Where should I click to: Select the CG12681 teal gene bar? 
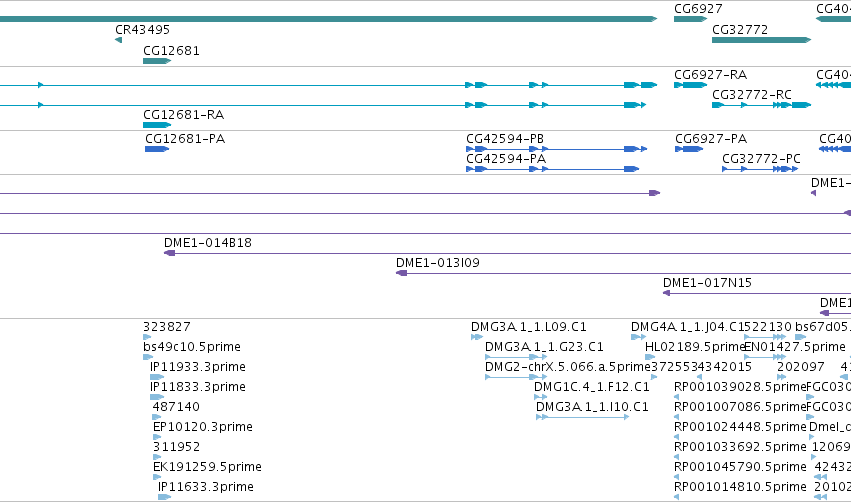click(157, 61)
